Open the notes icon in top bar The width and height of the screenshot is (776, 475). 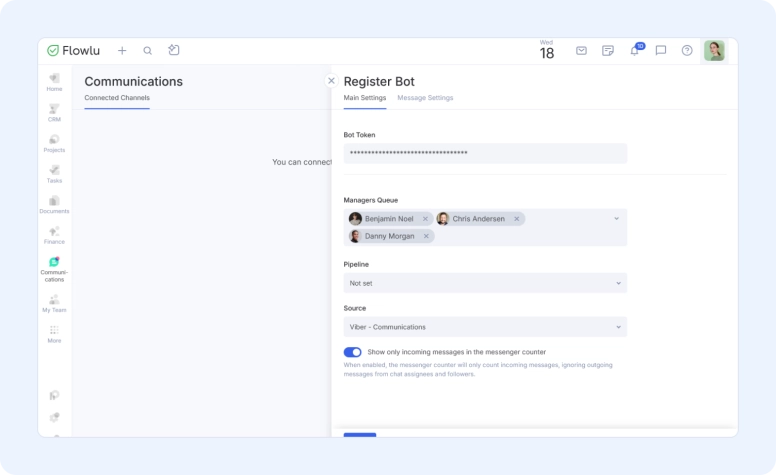(x=608, y=50)
